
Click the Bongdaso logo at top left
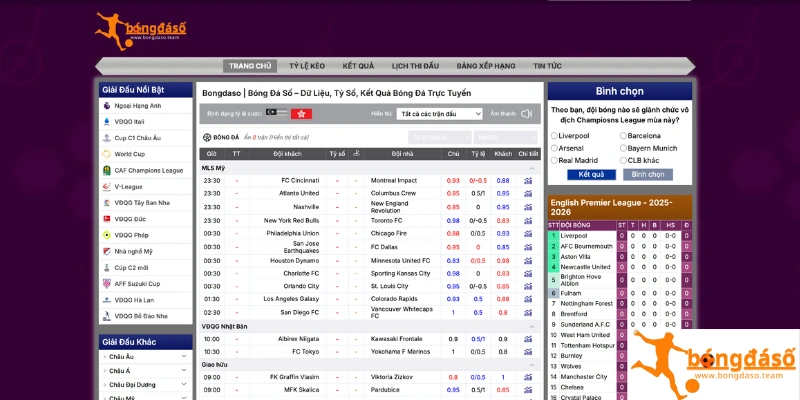(x=141, y=32)
